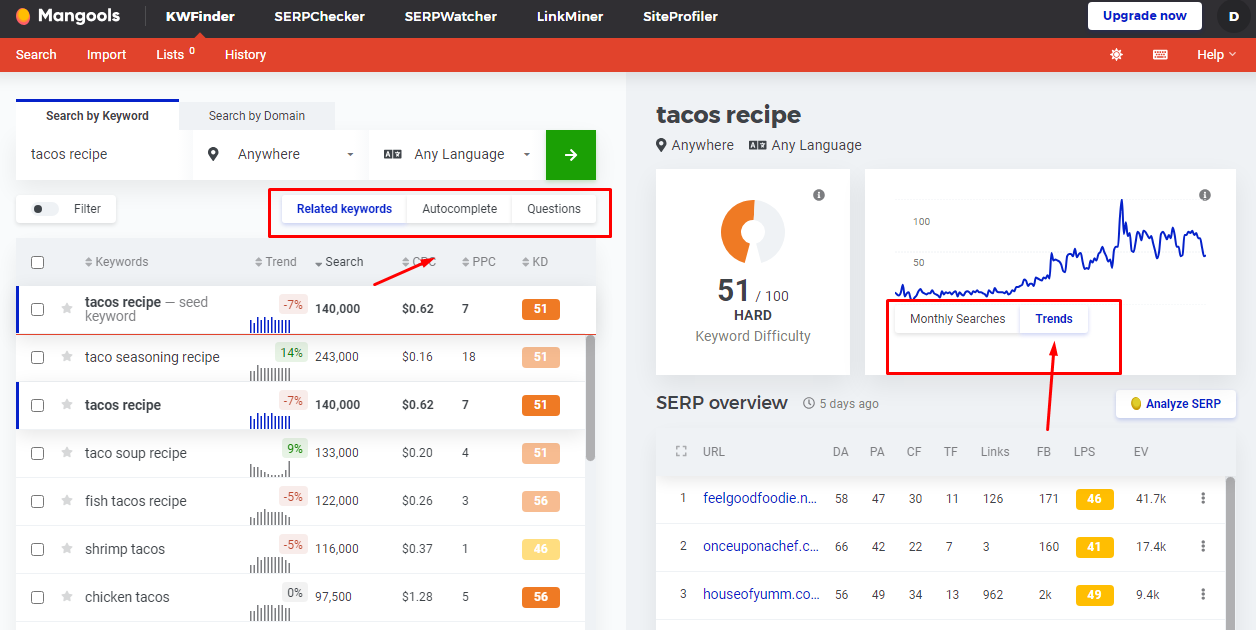Click the Mangools logo
This screenshot has width=1256, height=630.
click(x=69, y=16)
